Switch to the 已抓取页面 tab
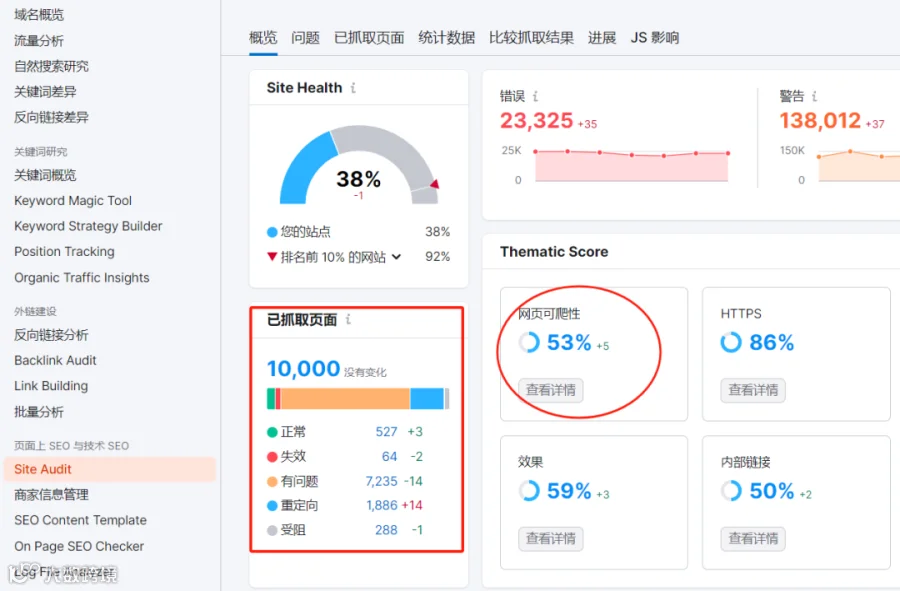 coord(368,38)
